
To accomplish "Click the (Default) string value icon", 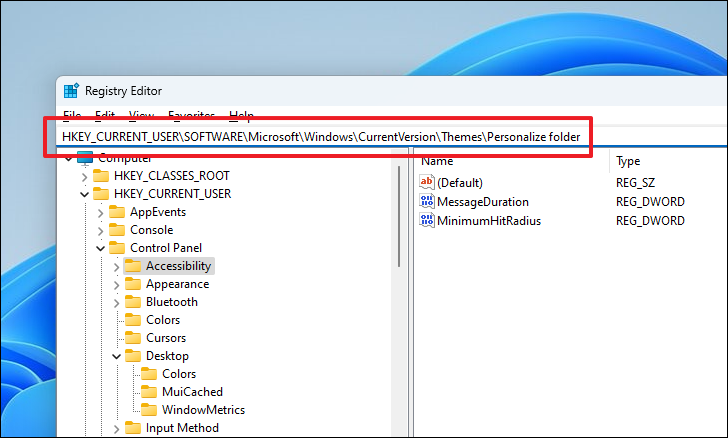I will pyautogui.click(x=427, y=182).
